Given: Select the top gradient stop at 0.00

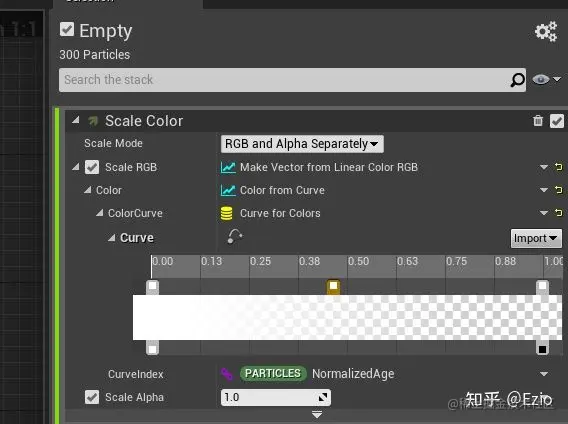Looking at the screenshot, I should pos(153,286).
